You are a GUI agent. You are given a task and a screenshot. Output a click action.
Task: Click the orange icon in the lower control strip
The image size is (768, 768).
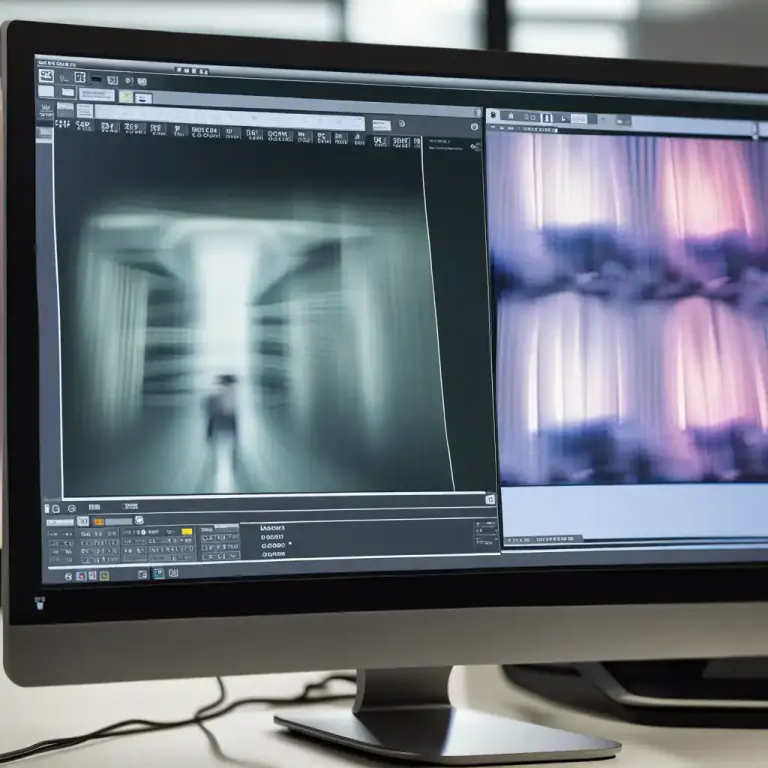click(98, 522)
